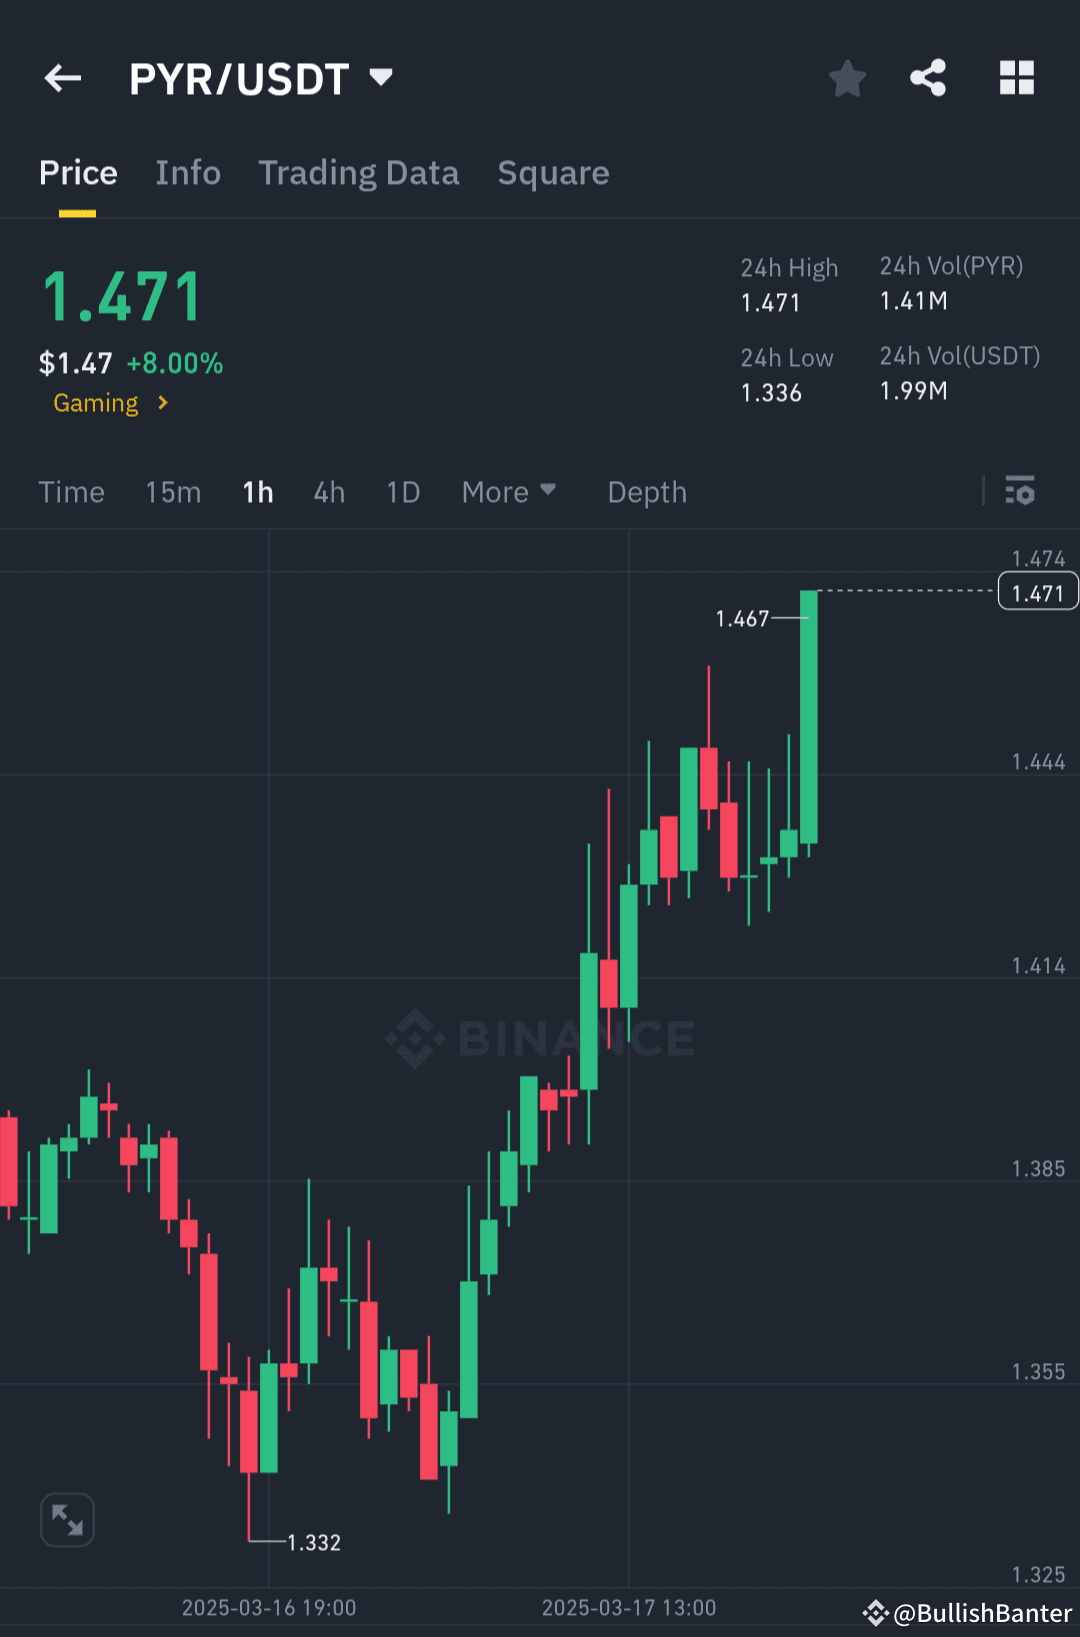This screenshot has width=1080, height=1637.
Task: Tap the arrow next to Gaming tag
Action: (x=163, y=403)
